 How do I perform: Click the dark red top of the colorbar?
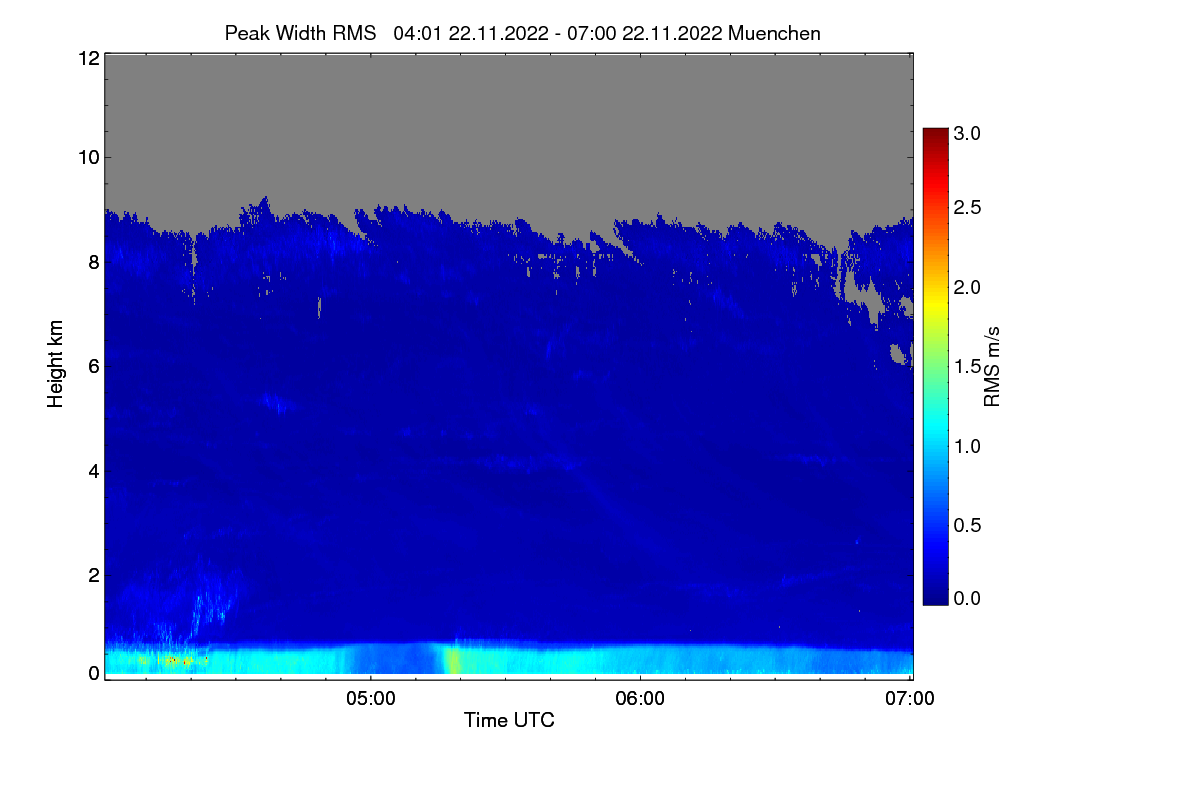click(x=935, y=136)
